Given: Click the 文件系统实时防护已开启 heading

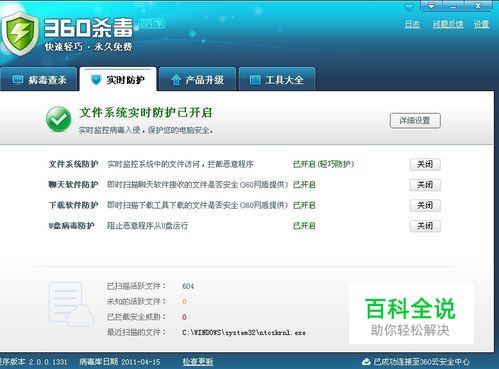Looking at the screenshot, I should coord(146,112).
